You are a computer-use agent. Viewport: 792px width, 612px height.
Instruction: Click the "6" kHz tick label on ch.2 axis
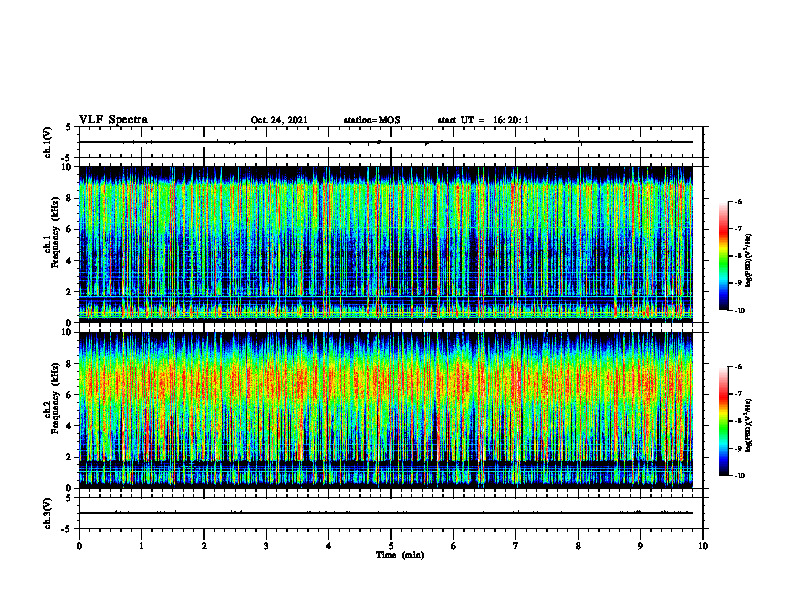[x=70, y=395]
